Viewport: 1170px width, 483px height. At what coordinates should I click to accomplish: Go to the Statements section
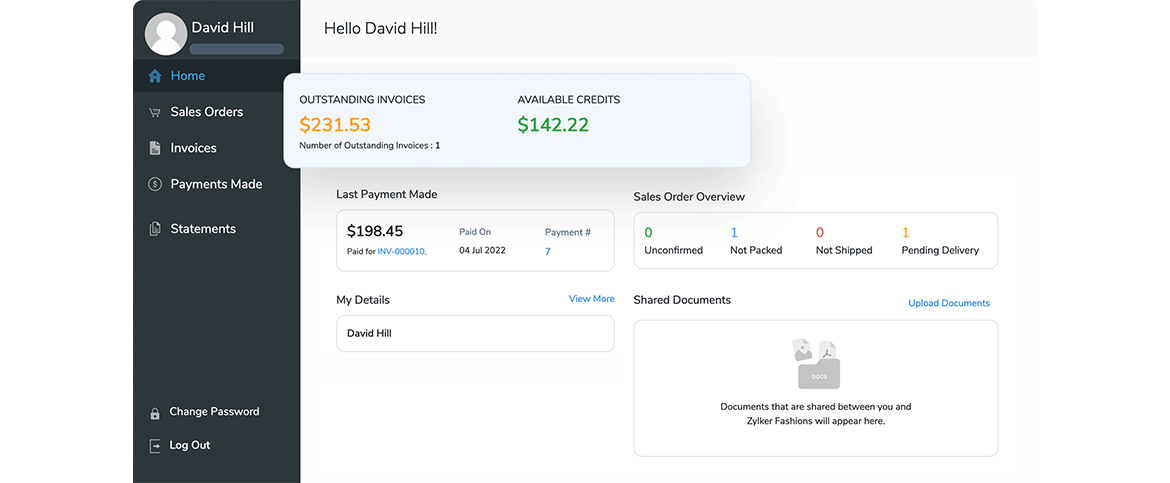click(x=203, y=229)
